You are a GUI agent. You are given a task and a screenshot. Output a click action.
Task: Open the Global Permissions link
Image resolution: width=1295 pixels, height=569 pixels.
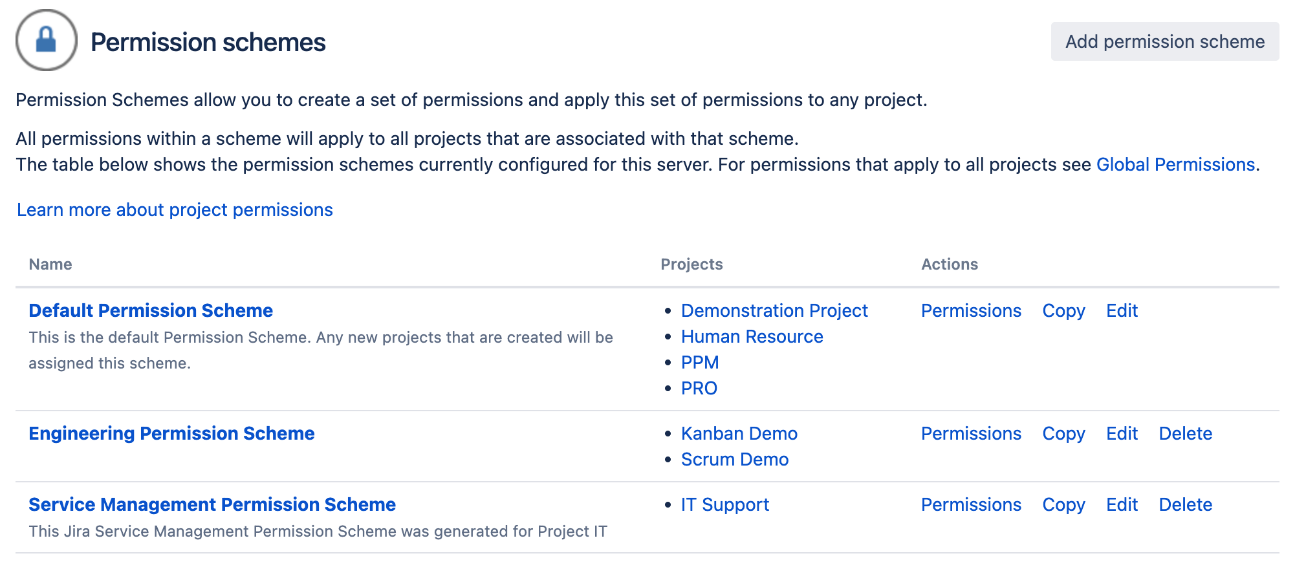click(x=1175, y=165)
